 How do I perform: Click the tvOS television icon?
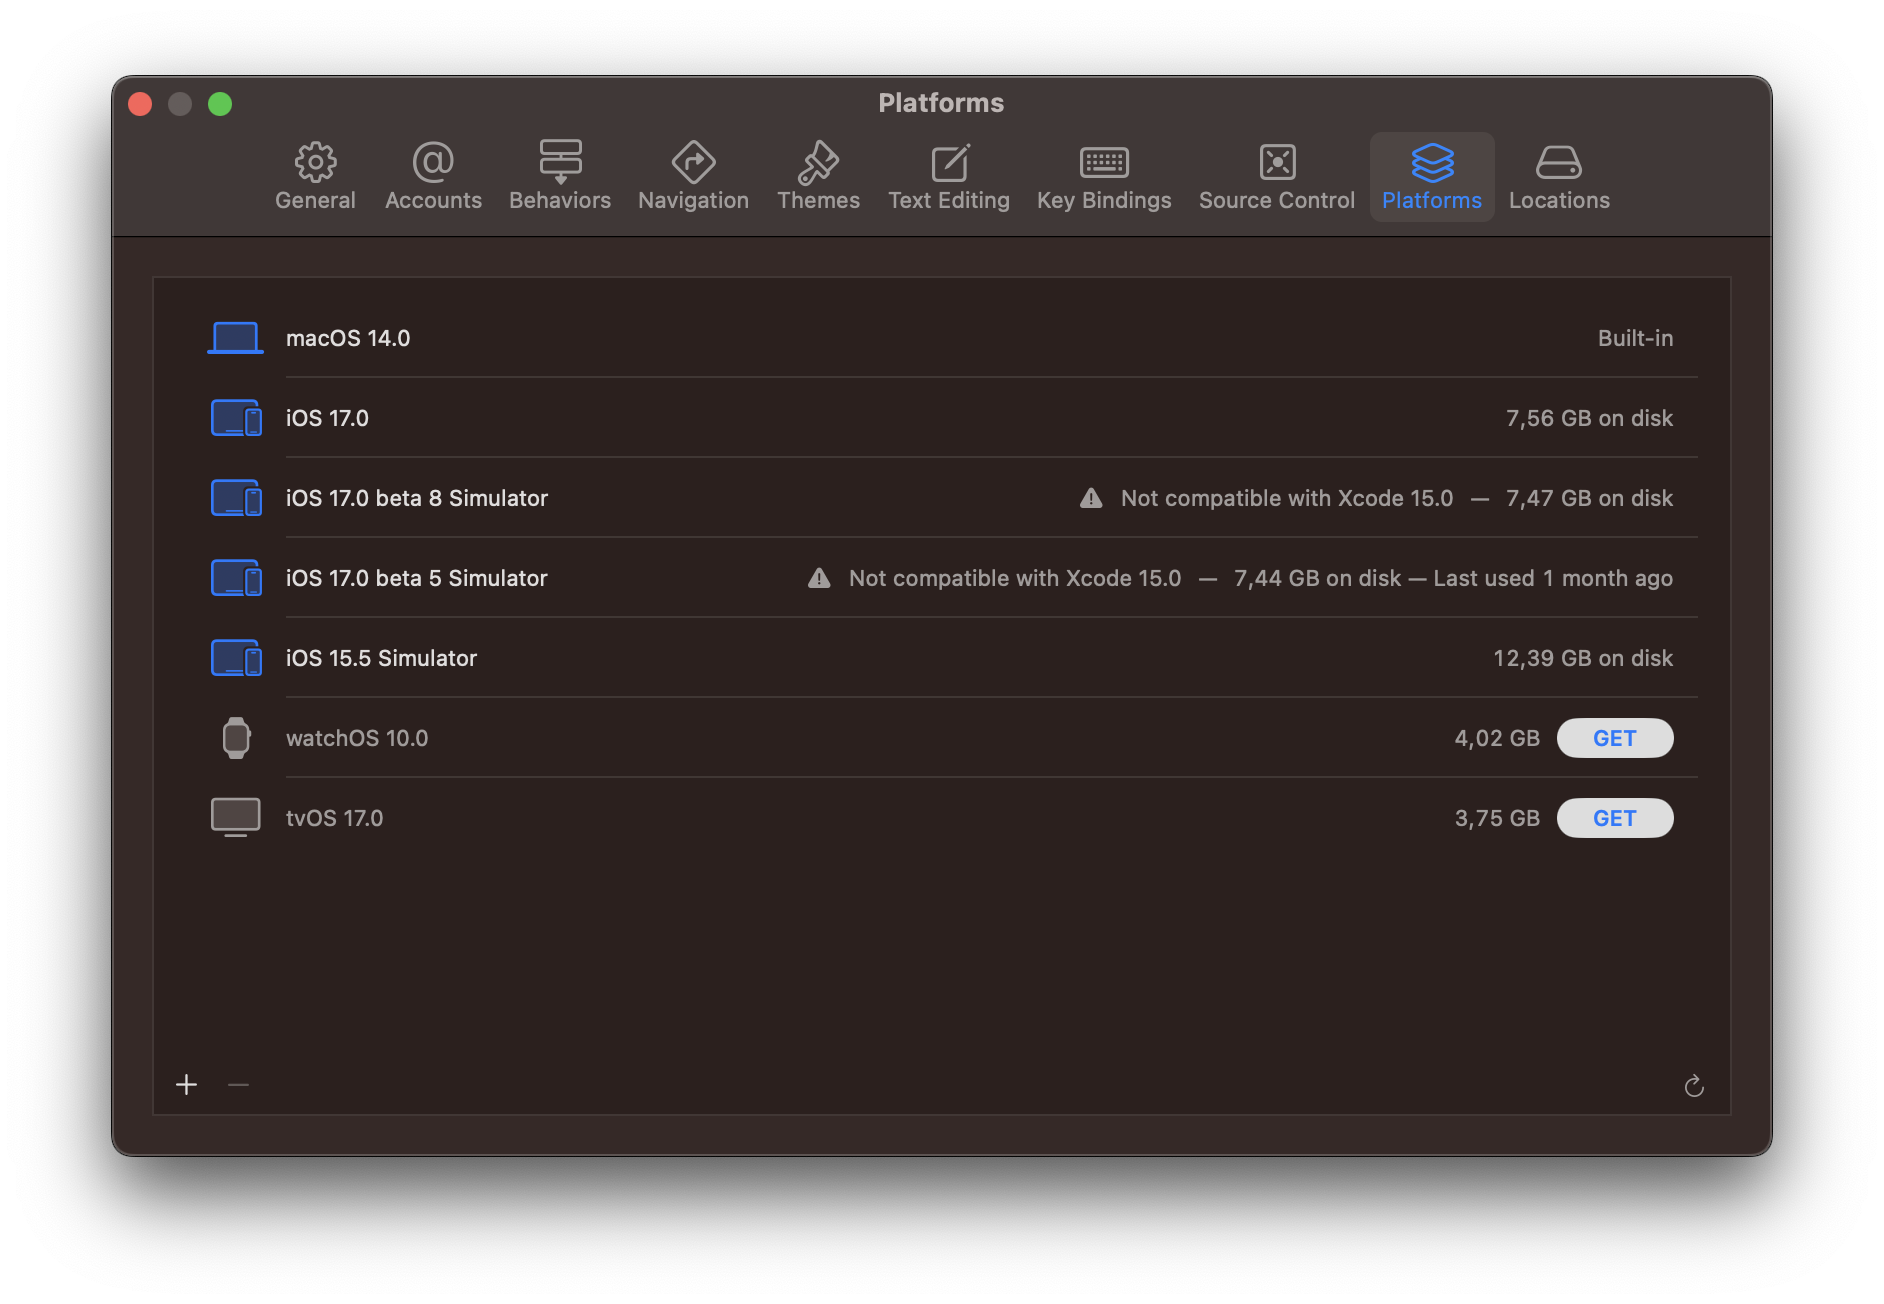(x=235, y=816)
